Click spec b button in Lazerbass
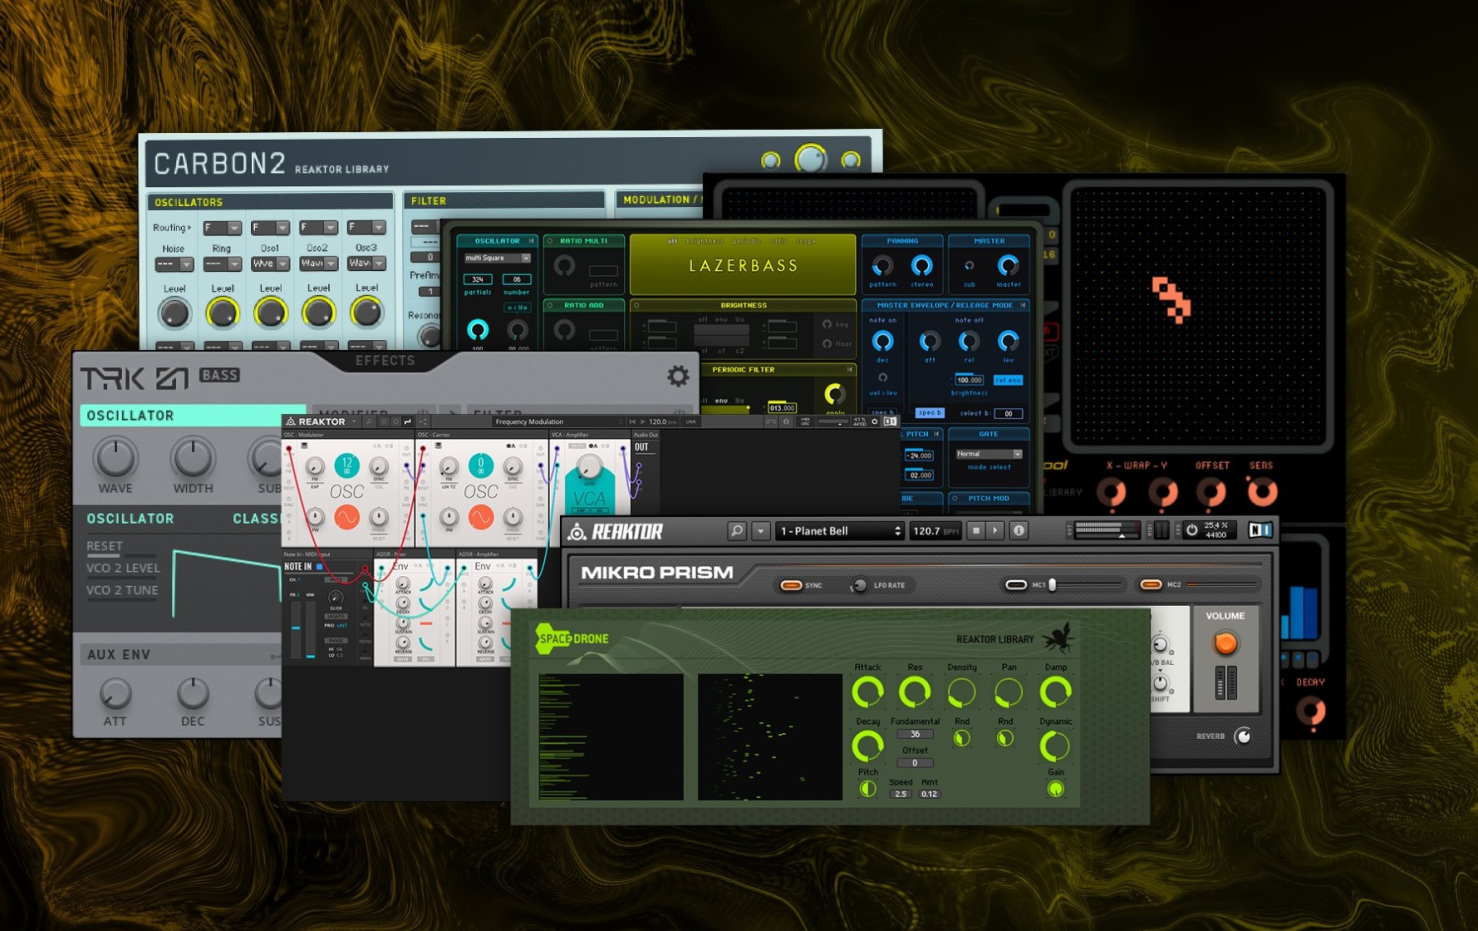 click(x=929, y=413)
